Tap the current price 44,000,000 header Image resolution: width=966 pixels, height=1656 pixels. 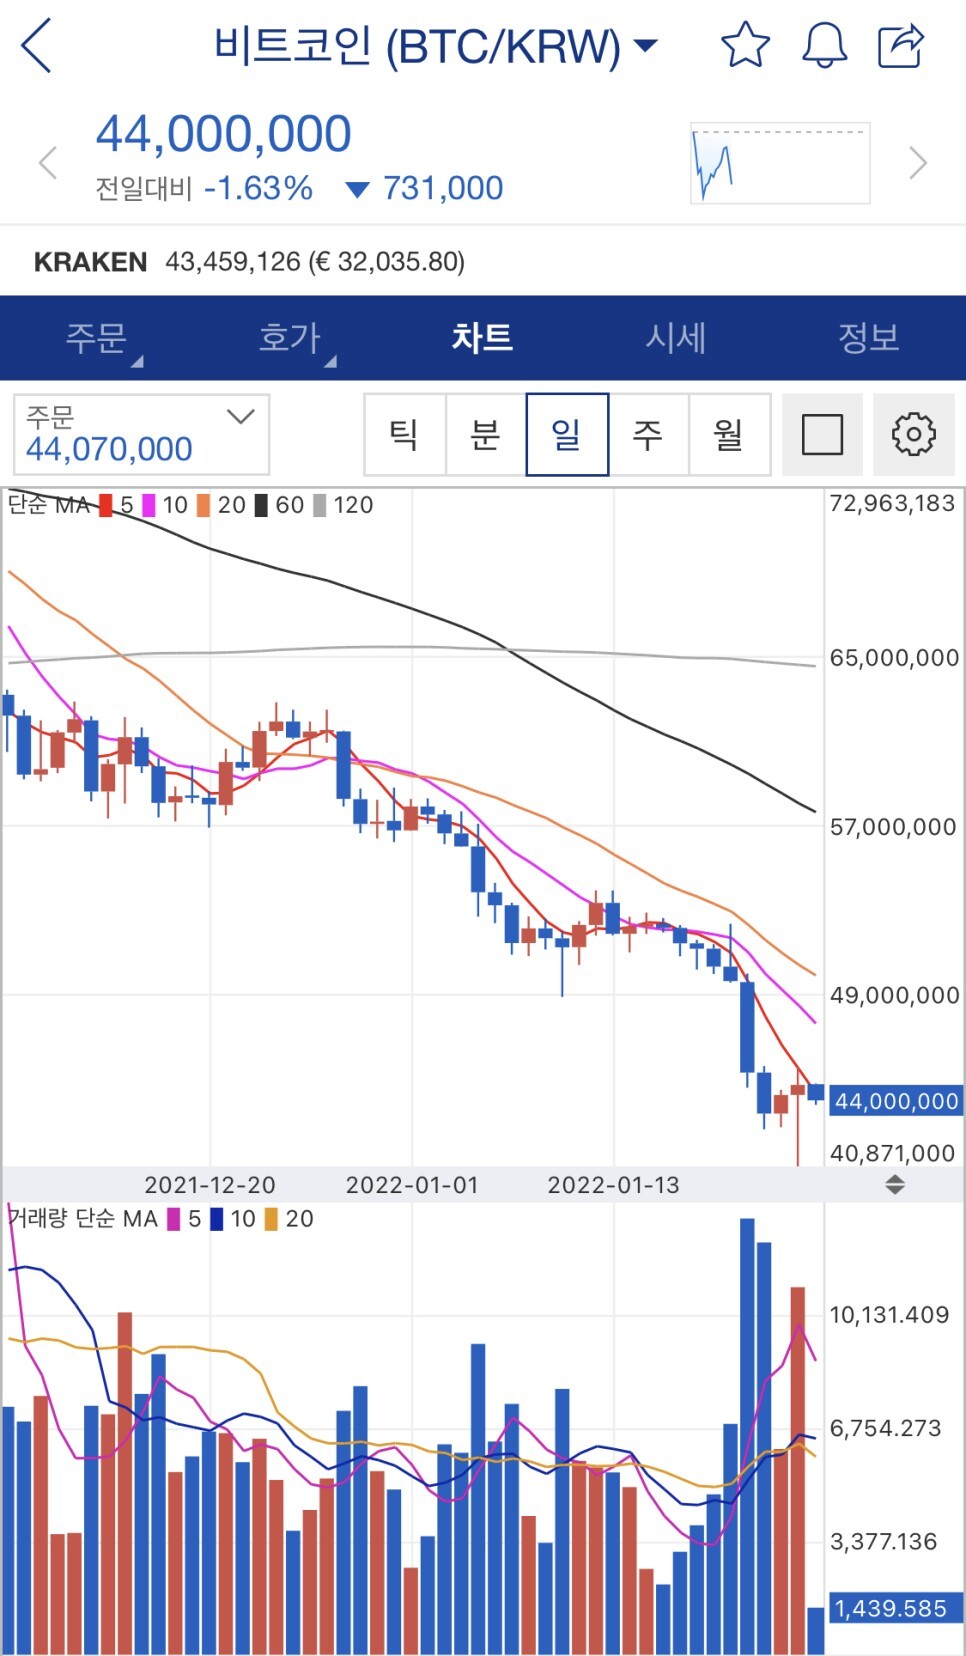(223, 134)
